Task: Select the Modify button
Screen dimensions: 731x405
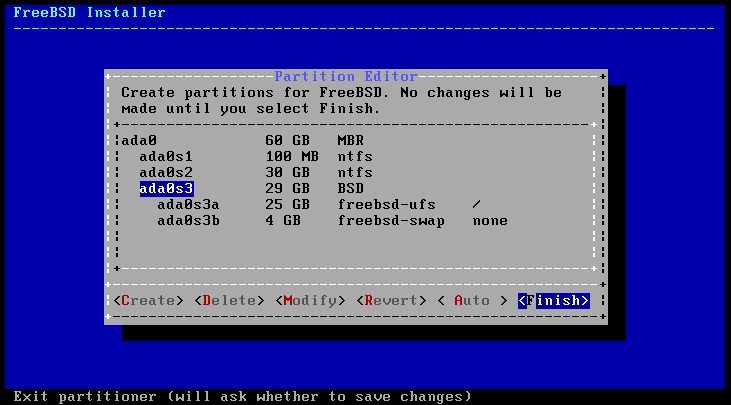Action: (310, 300)
